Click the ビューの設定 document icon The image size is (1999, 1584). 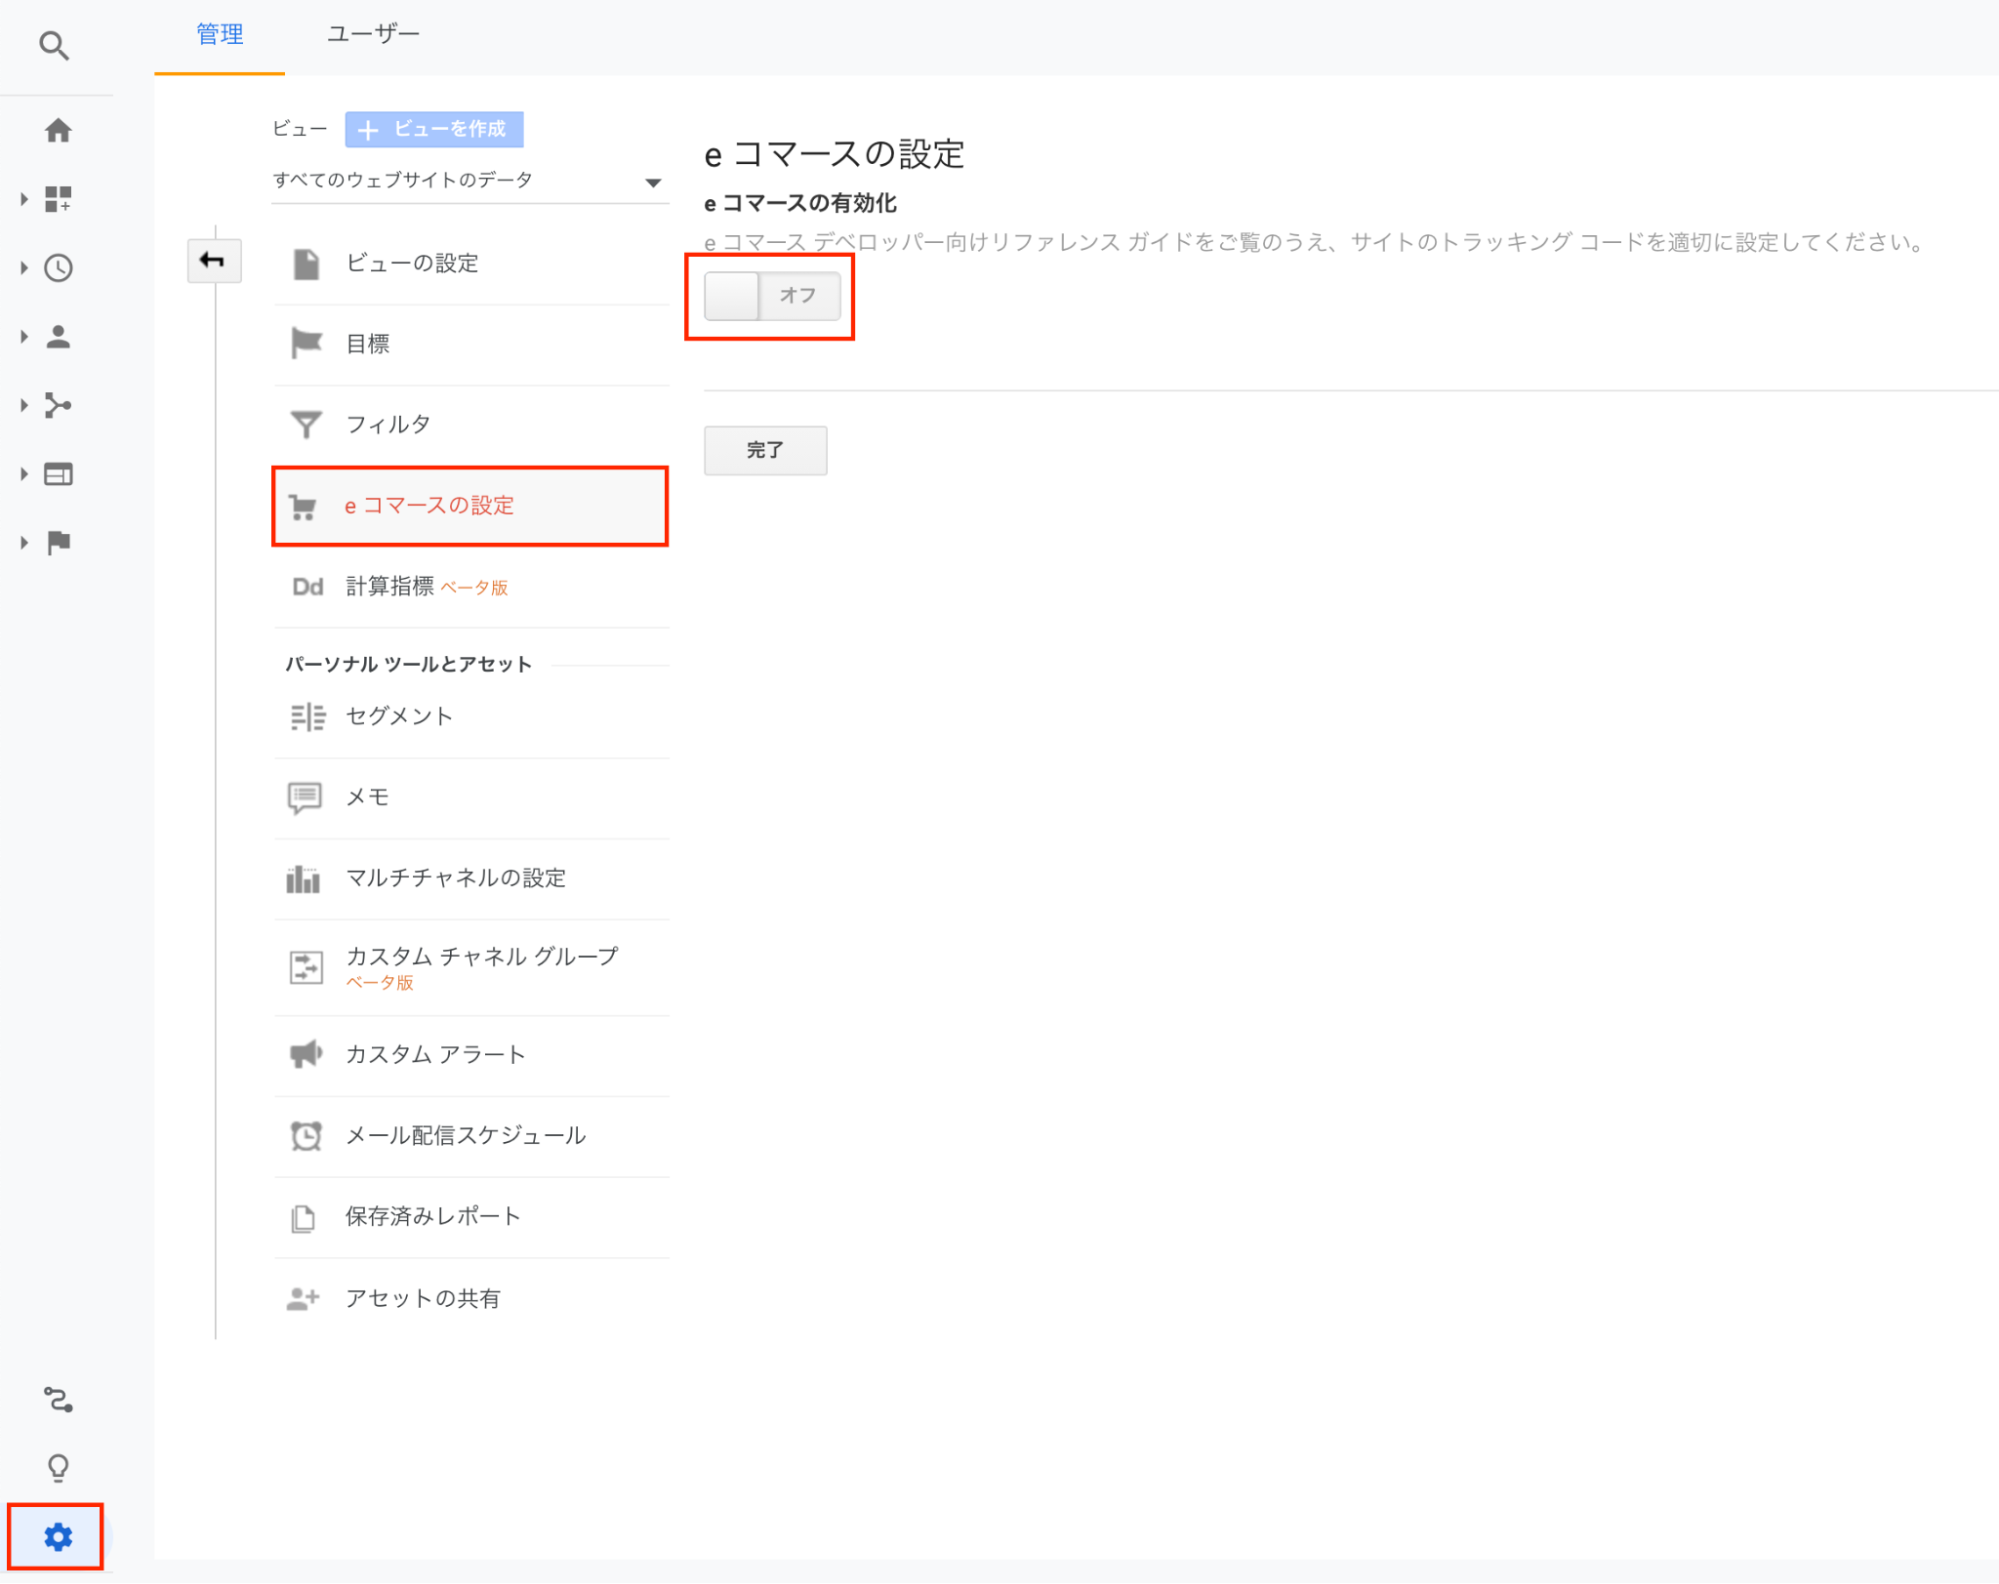click(306, 264)
